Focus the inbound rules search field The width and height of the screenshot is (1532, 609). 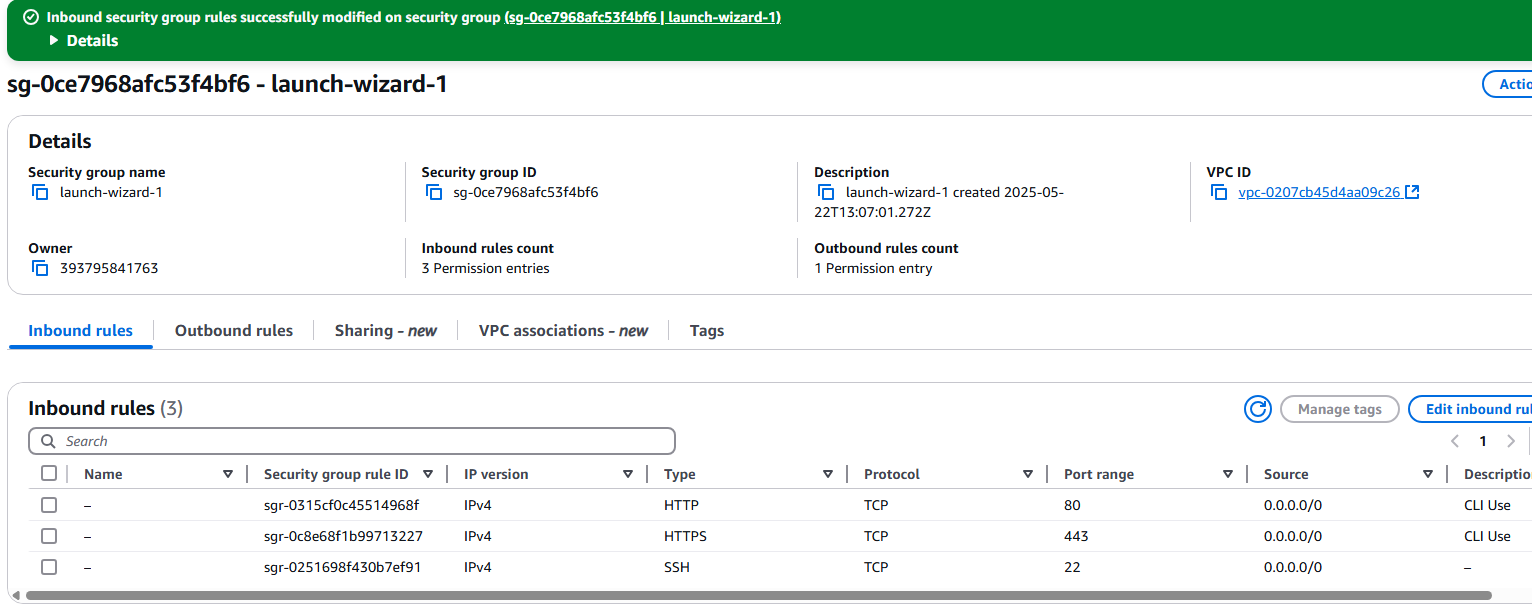pyautogui.click(x=352, y=441)
